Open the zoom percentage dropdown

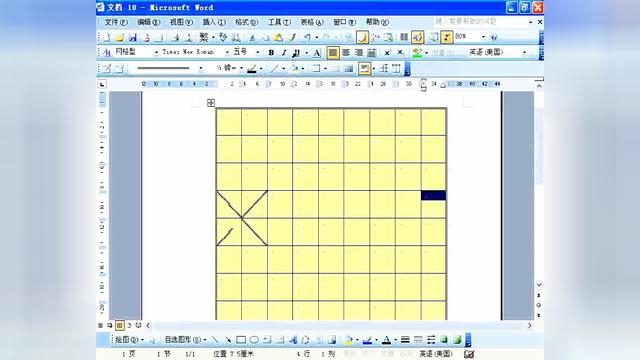[x=484, y=37]
